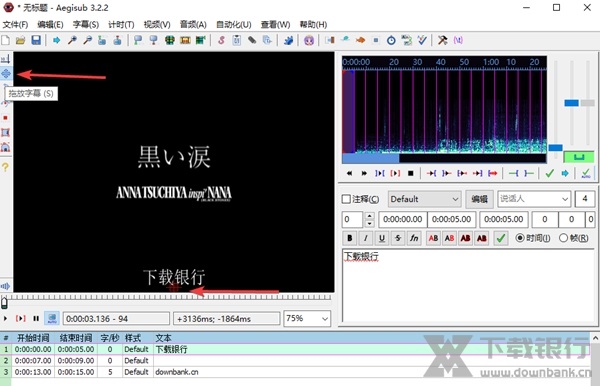Open the 文件(F) menu

click(x=15, y=24)
